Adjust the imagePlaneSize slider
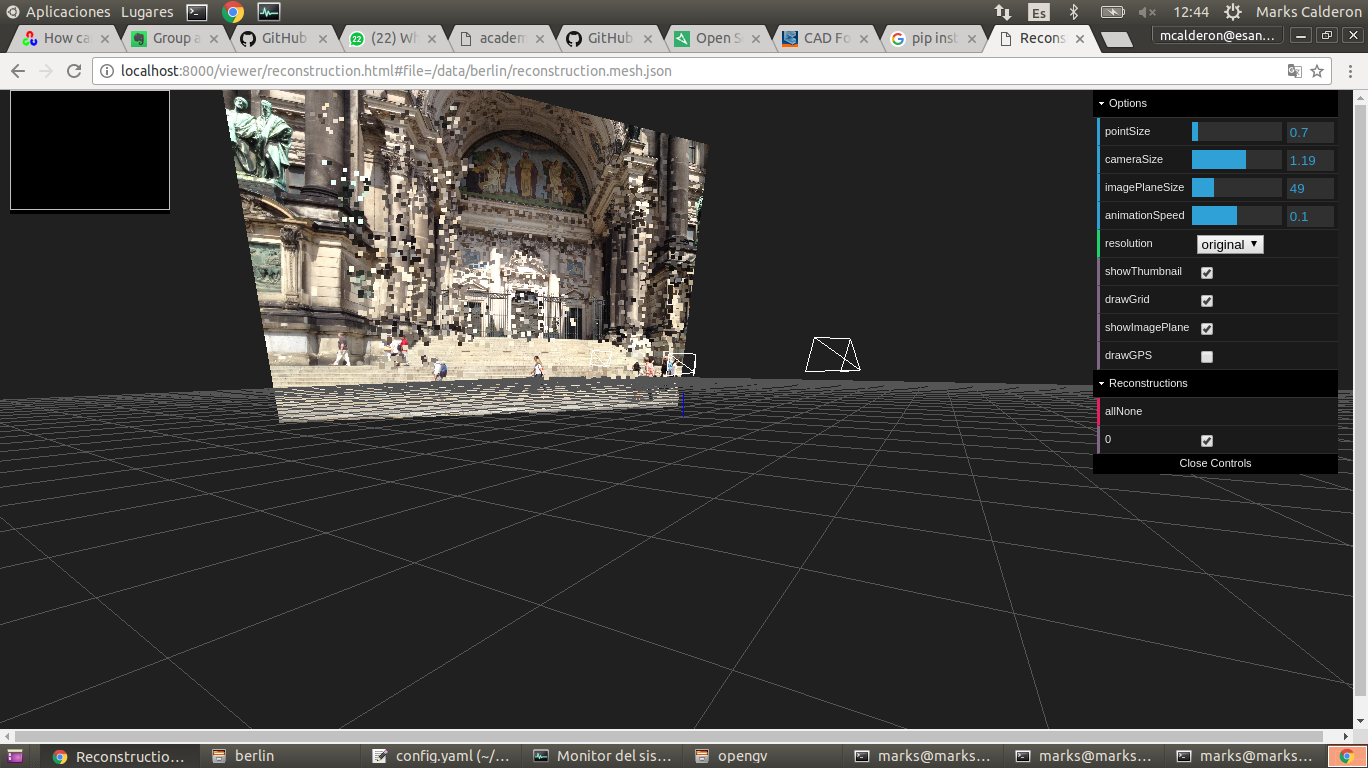The width and height of the screenshot is (1368, 768). [1236, 188]
